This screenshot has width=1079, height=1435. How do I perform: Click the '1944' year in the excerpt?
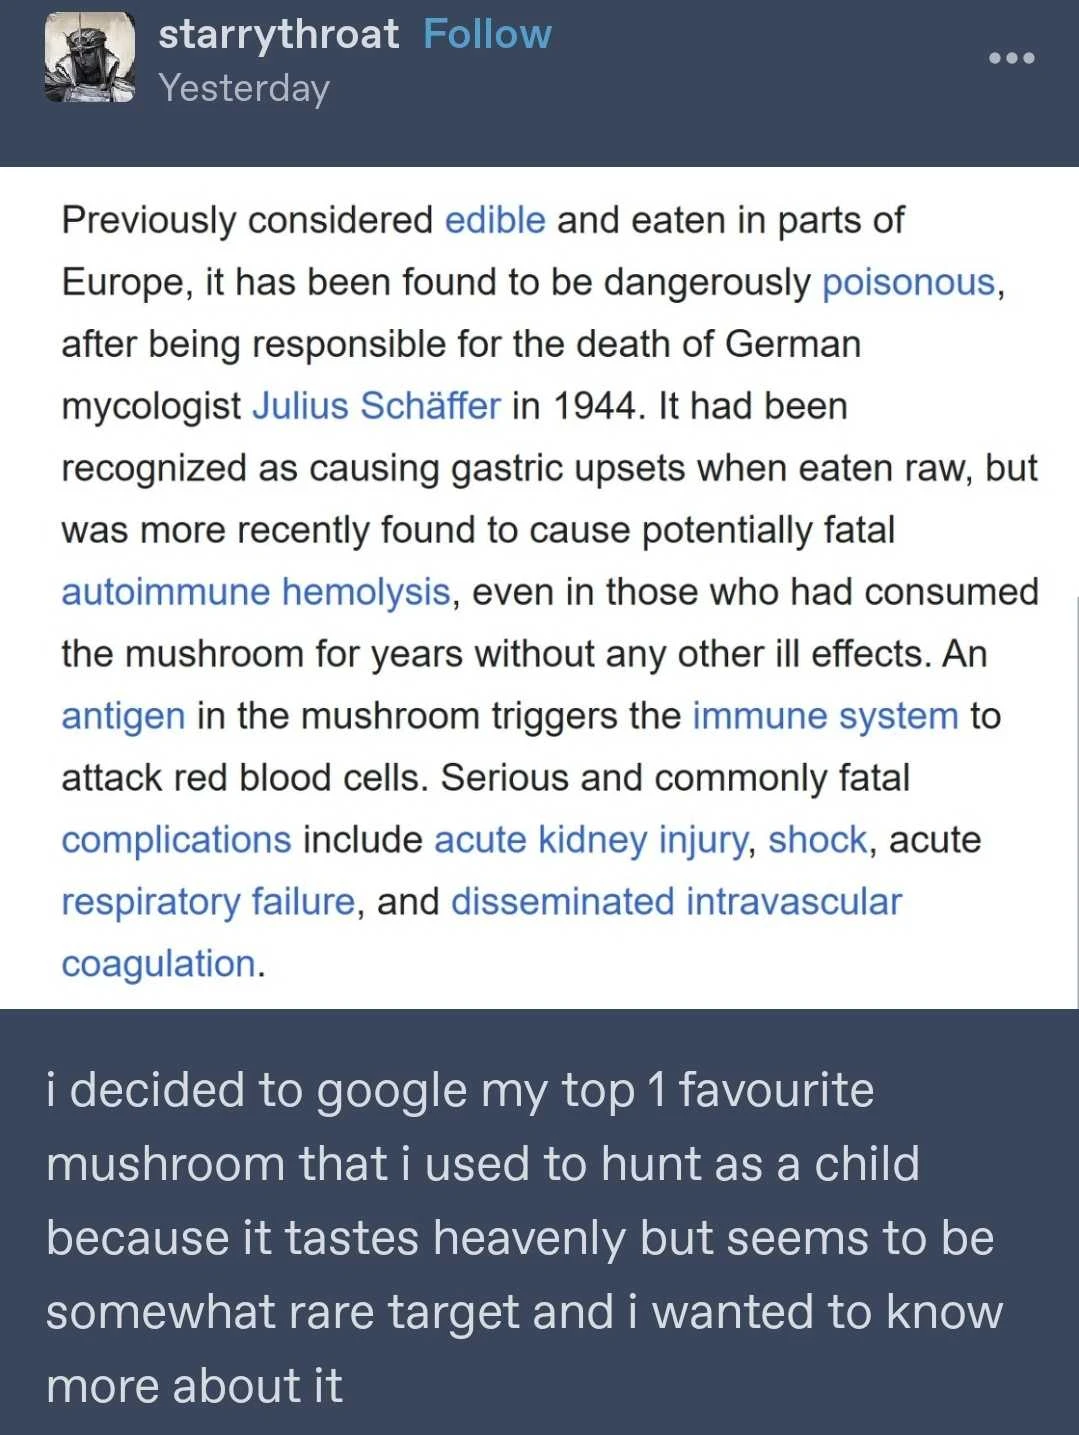click(594, 406)
